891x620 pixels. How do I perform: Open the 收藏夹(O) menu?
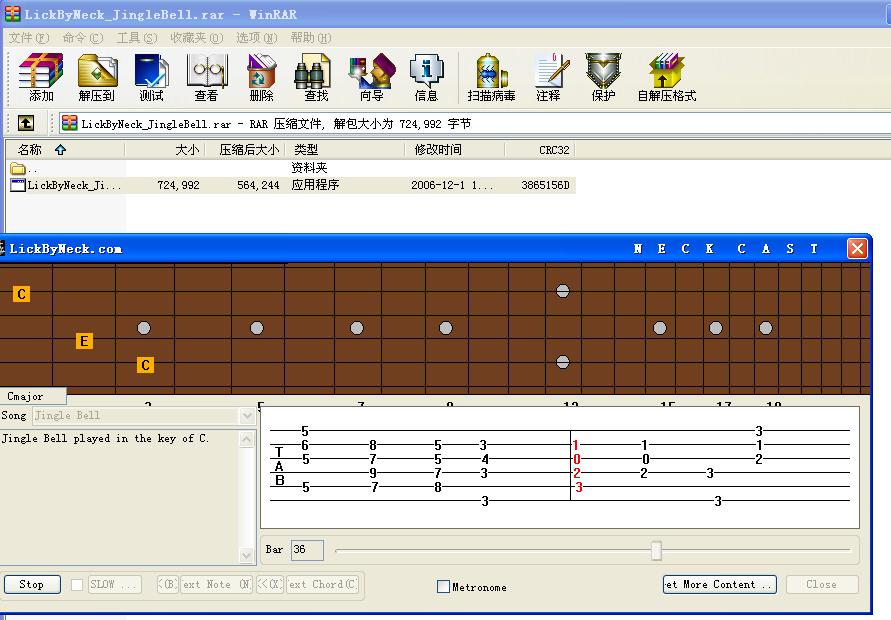coord(197,38)
